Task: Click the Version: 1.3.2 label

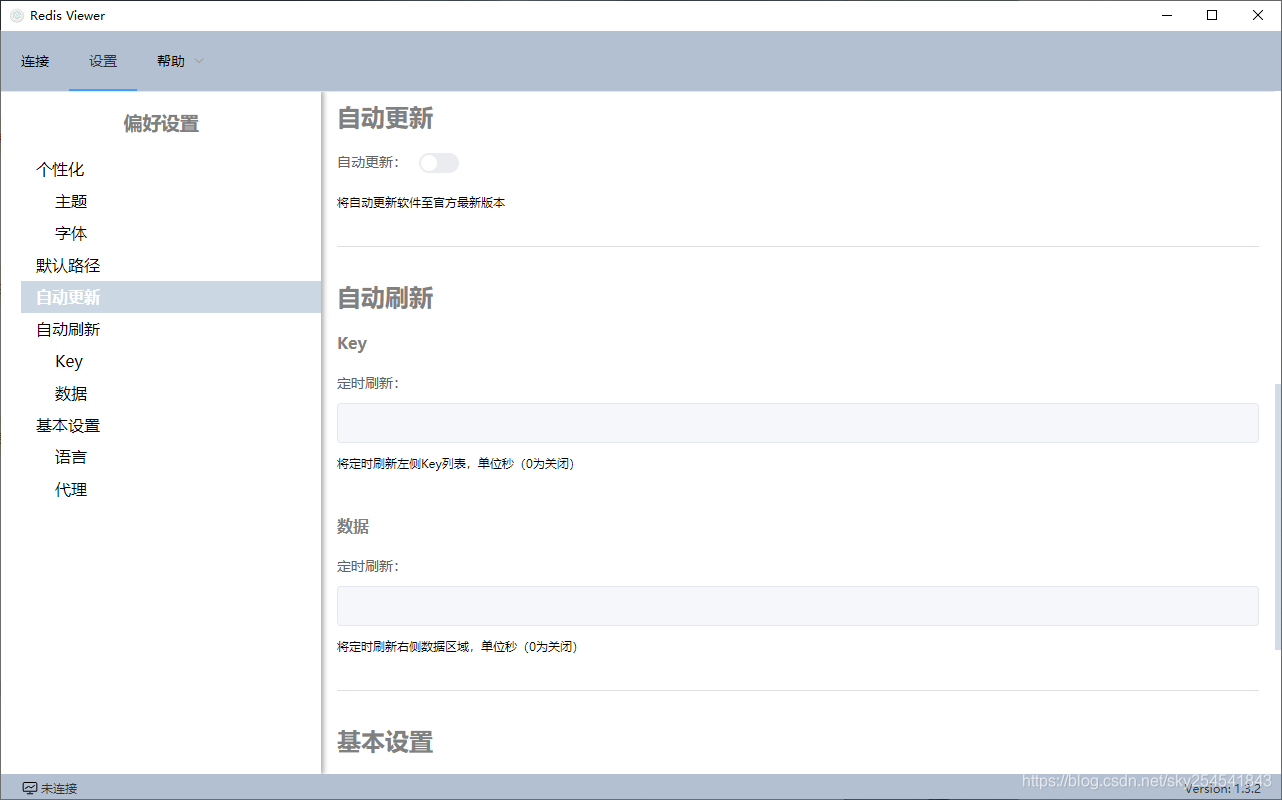Action: tap(1223, 788)
